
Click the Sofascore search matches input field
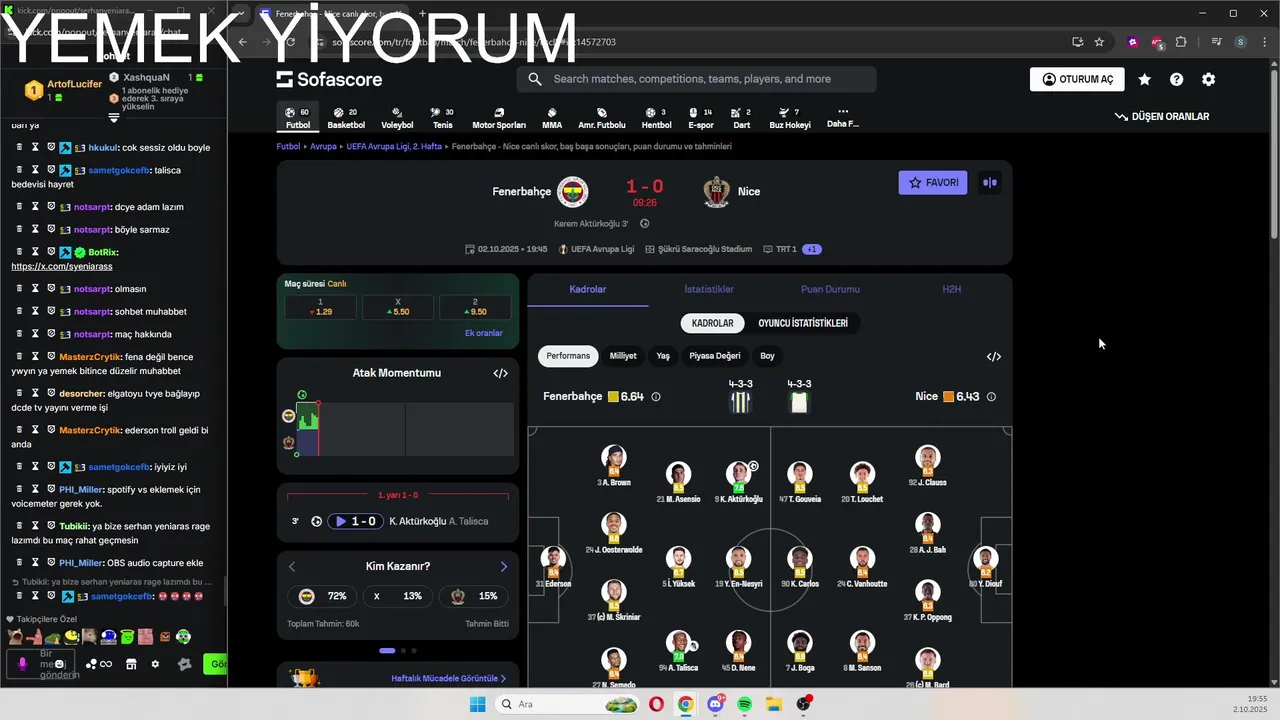point(696,79)
